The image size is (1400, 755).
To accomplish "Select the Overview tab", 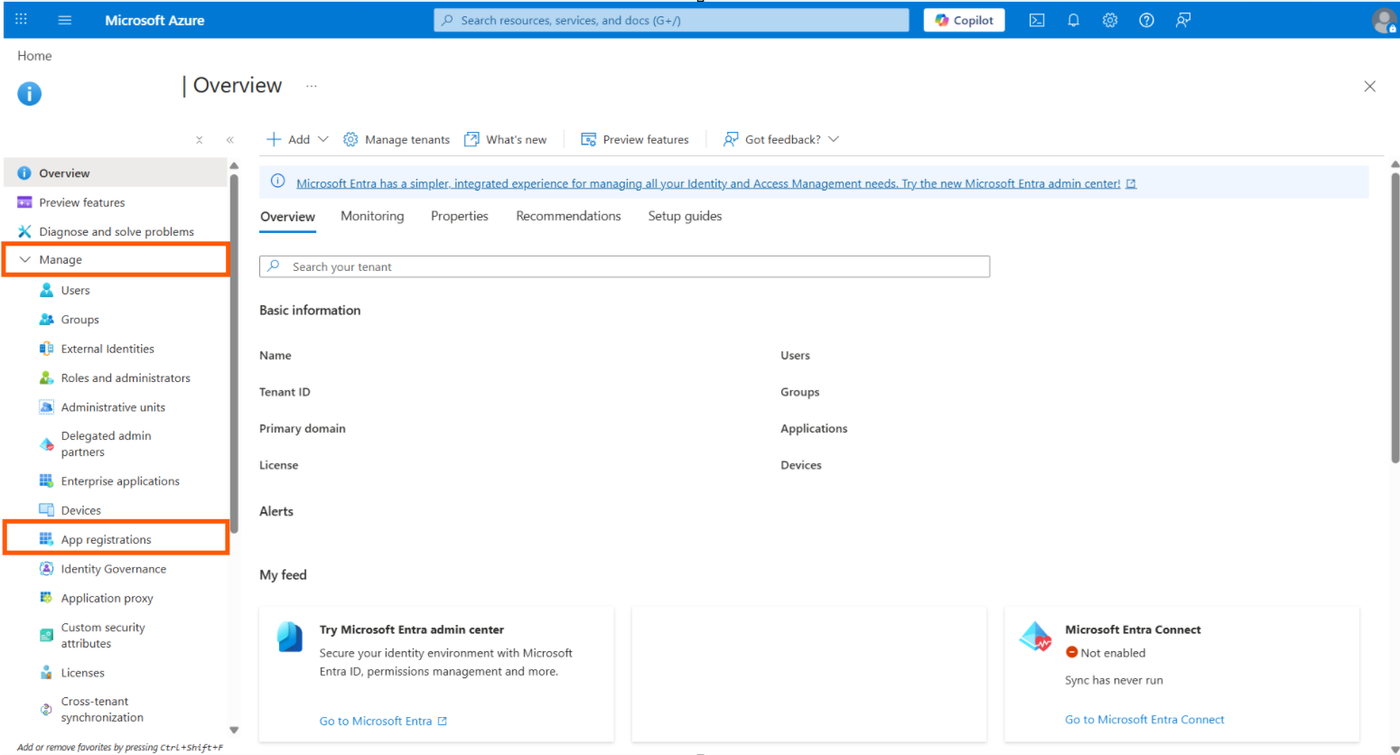I will 288,217.
